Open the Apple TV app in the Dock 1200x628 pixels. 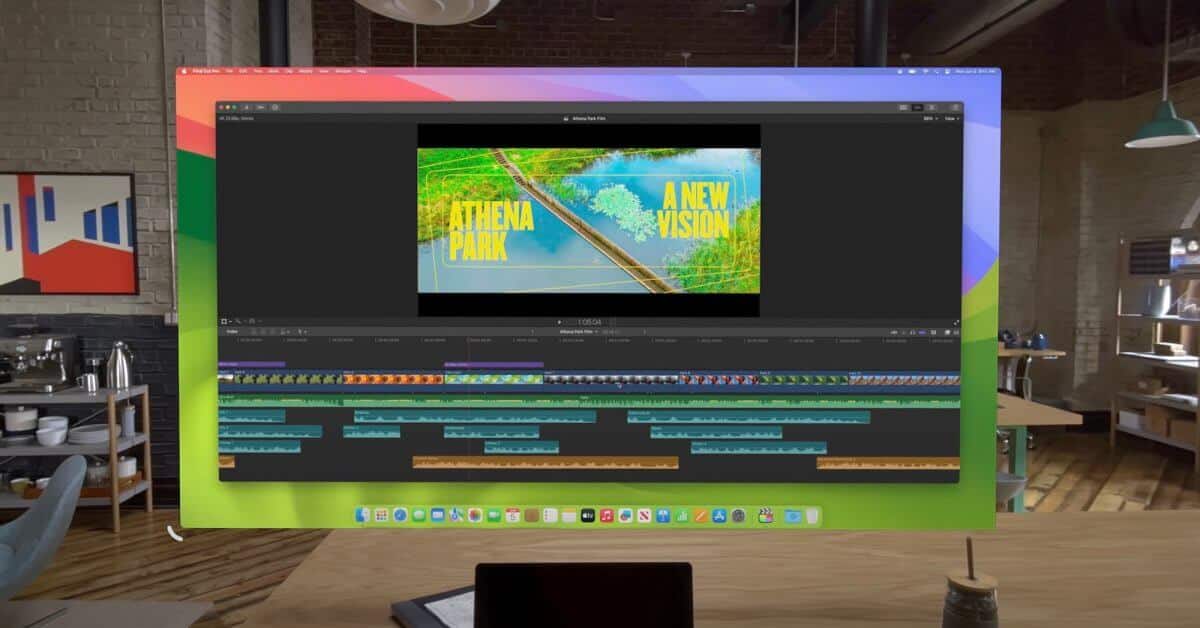pos(588,516)
